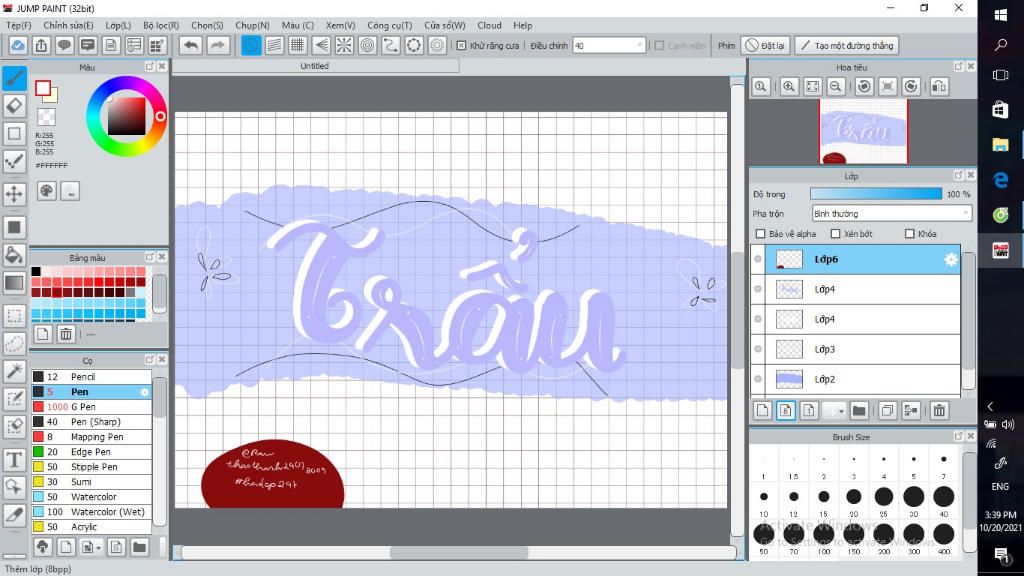Expand the Điều chỉnh value dropdown

tap(640, 45)
